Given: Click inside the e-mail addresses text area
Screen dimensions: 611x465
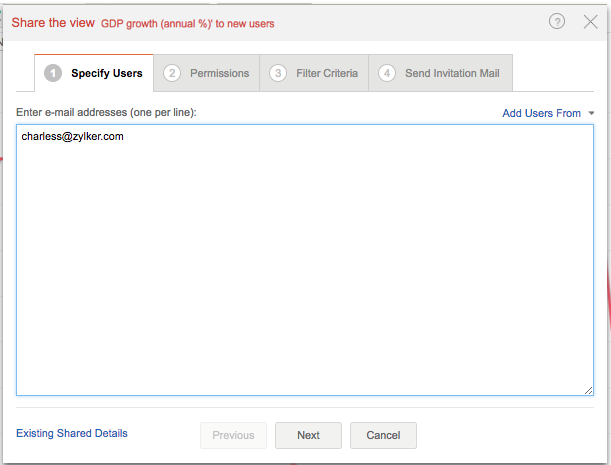Looking at the screenshot, I should [304, 270].
